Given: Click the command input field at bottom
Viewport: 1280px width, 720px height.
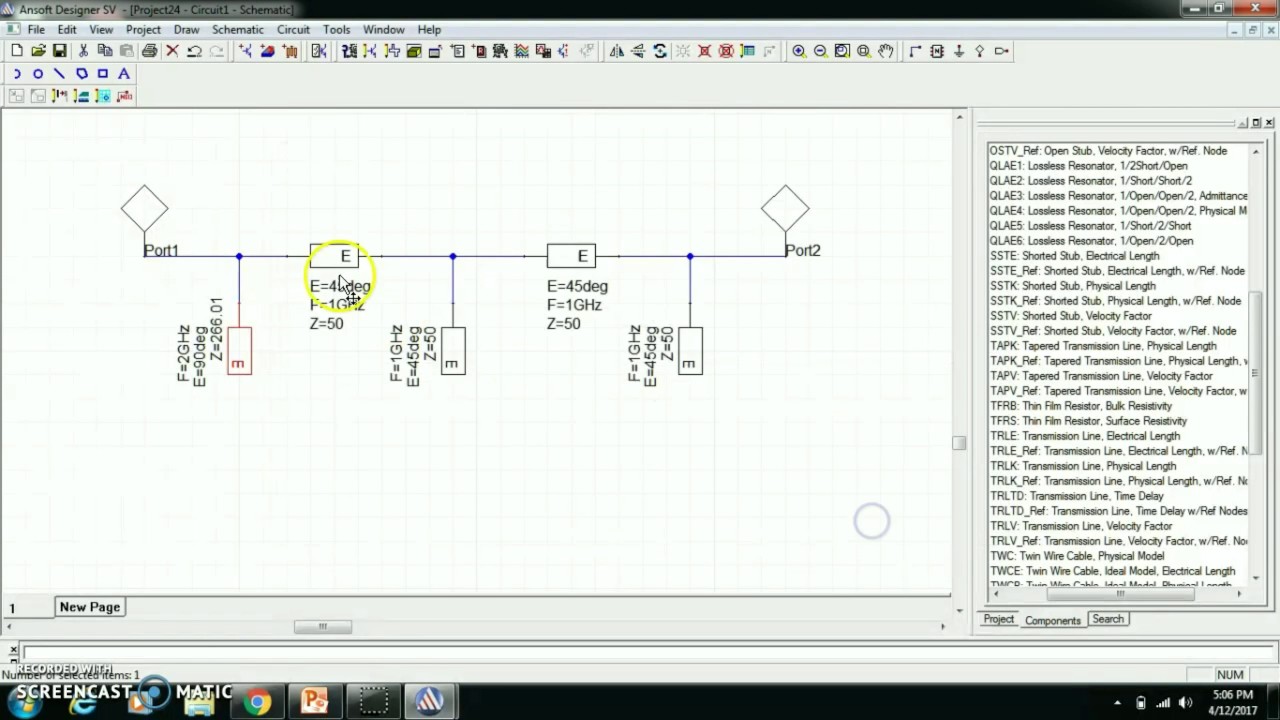Looking at the screenshot, I should pyautogui.click(x=650, y=652).
